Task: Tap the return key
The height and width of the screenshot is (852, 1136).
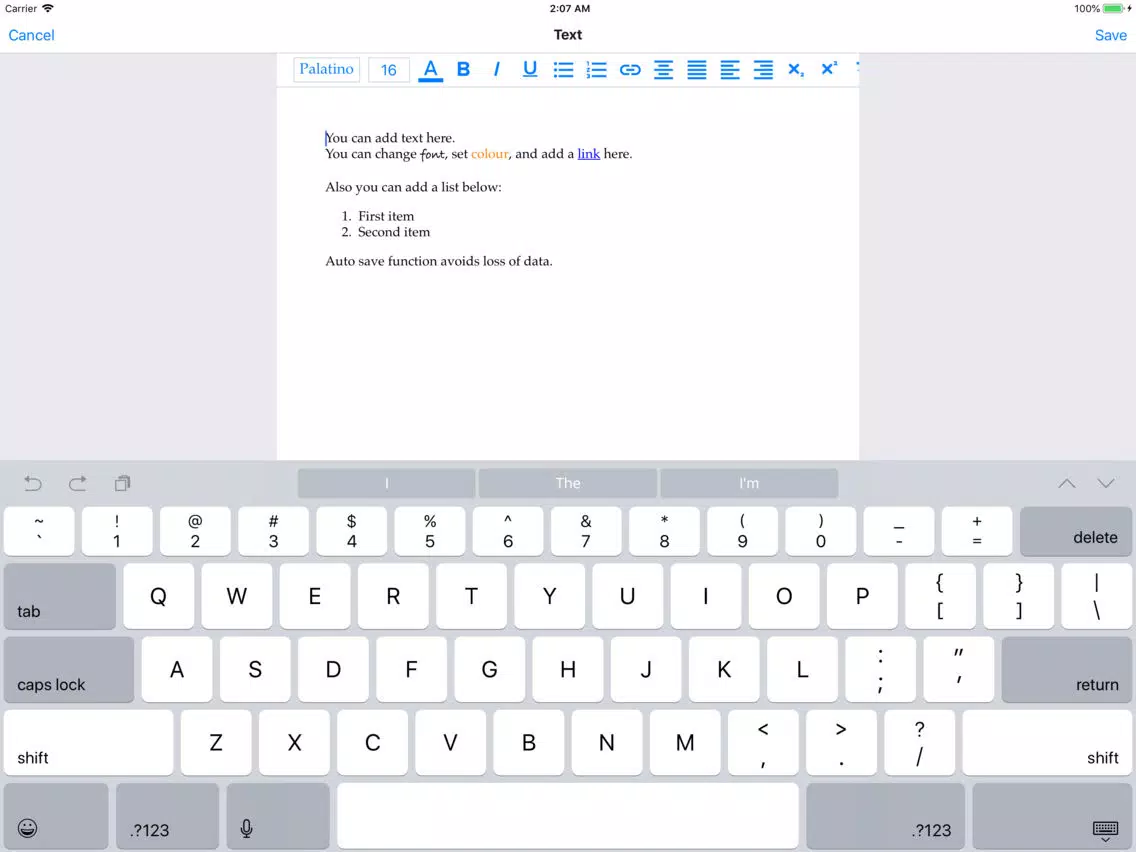Action: point(1066,669)
